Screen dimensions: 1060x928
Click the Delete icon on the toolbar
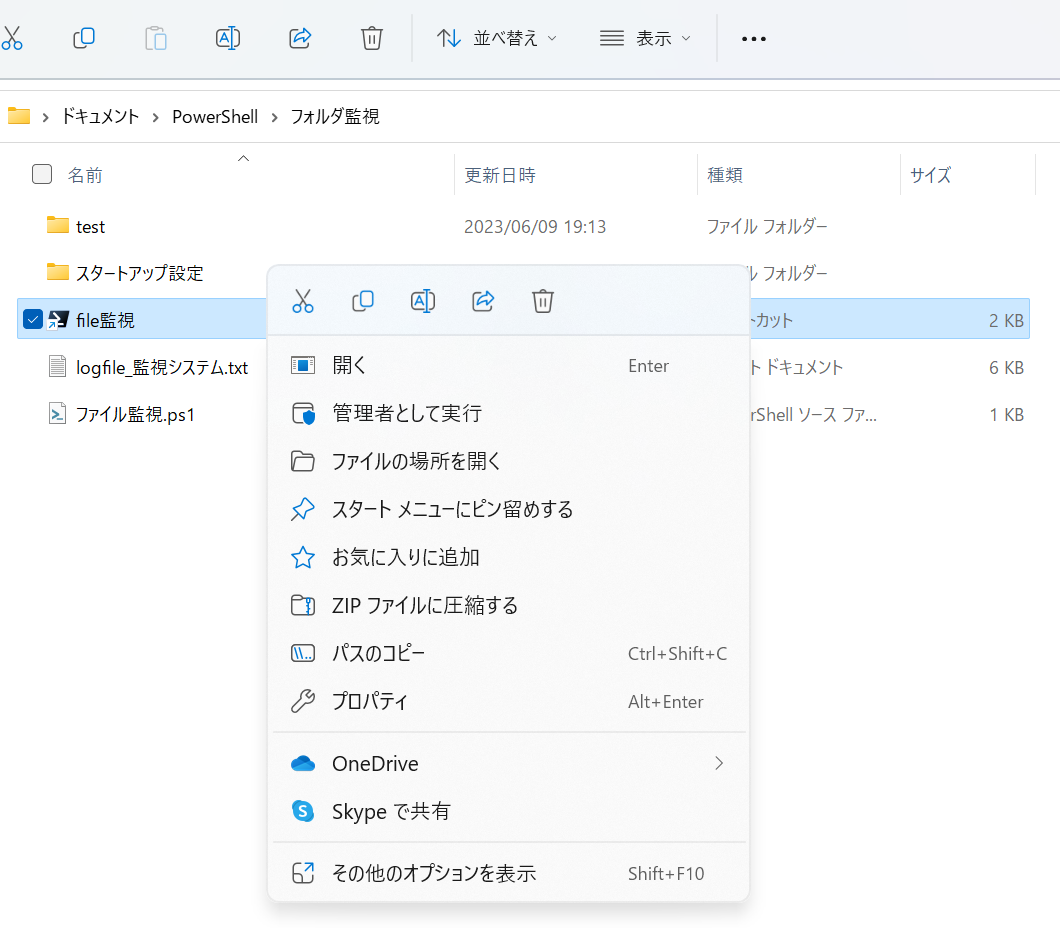(371, 38)
